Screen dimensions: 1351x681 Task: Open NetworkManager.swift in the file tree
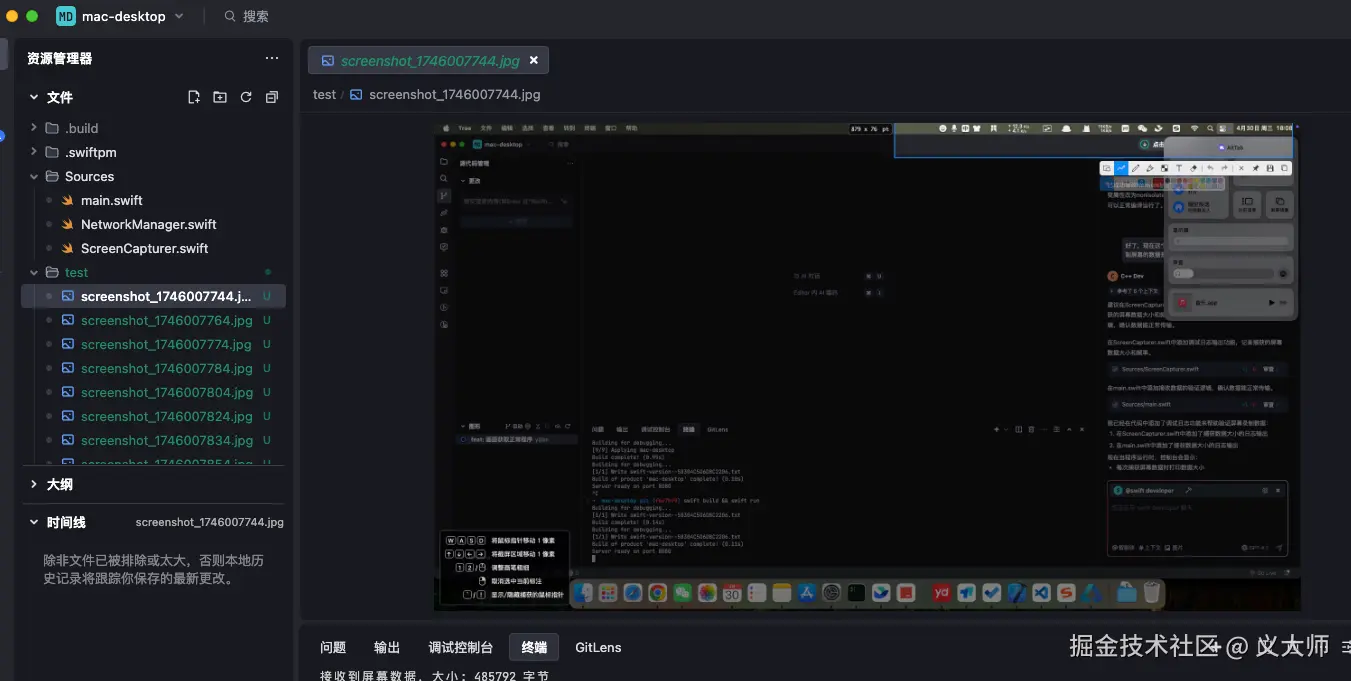point(148,224)
